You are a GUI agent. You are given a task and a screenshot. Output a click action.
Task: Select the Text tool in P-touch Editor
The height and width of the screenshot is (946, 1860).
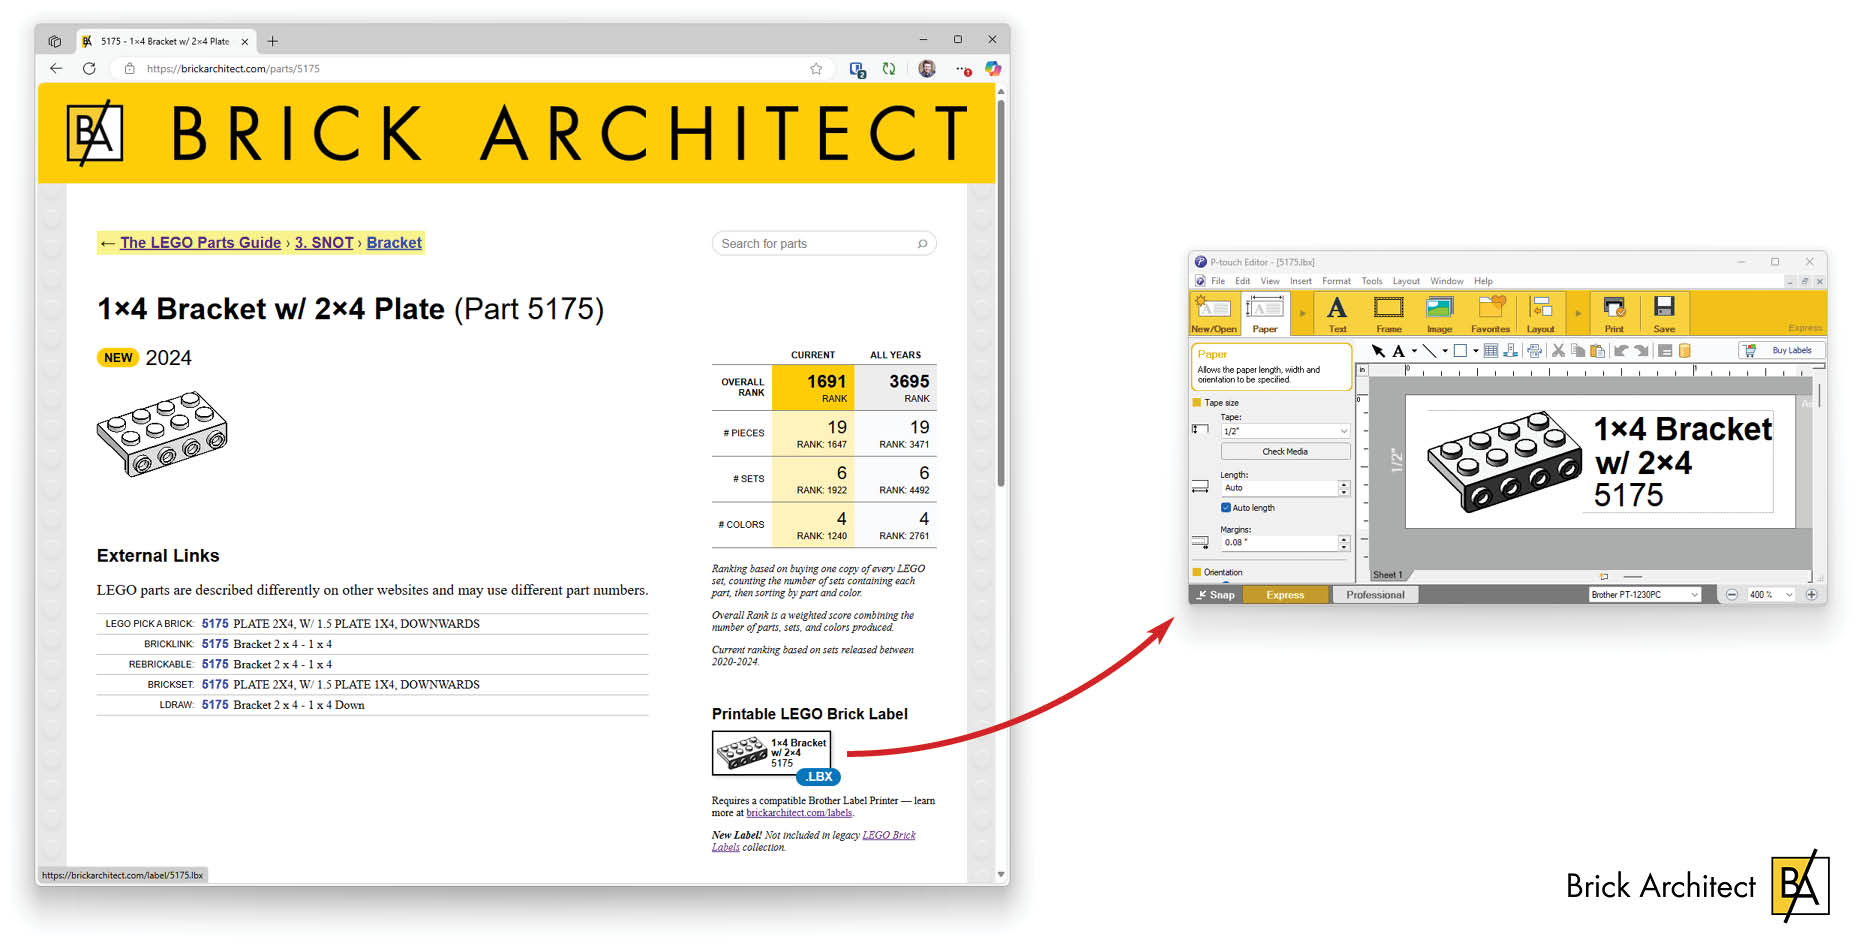pos(1338,312)
